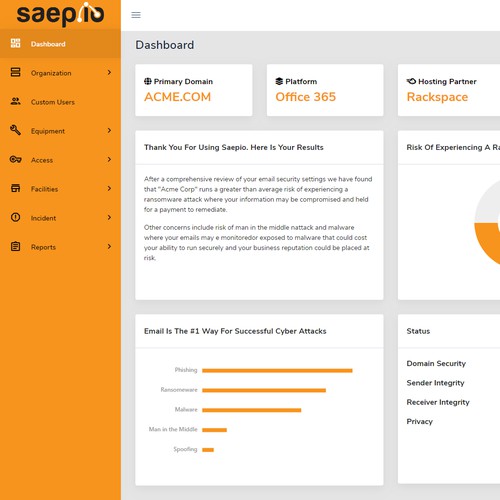Expand the Incident submenu arrow
Viewport: 500px width, 500px height.
coord(109,217)
